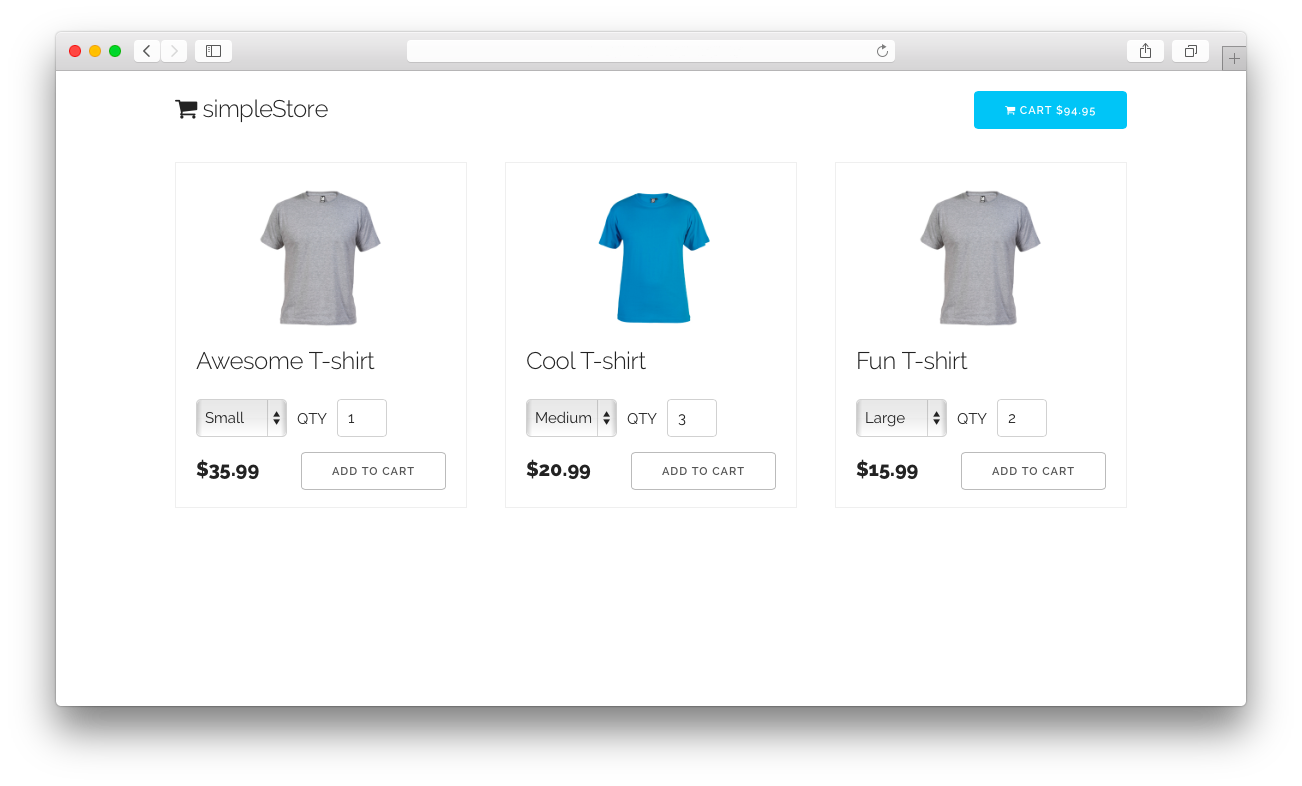Click the browser back arrow button

[x=147, y=51]
